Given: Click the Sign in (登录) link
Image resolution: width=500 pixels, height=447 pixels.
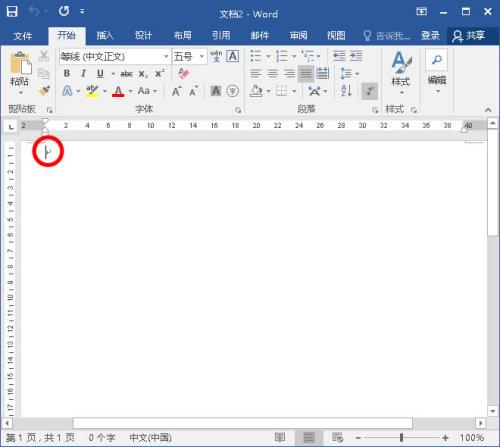Looking at the screenshot, I should coord(430,35).
